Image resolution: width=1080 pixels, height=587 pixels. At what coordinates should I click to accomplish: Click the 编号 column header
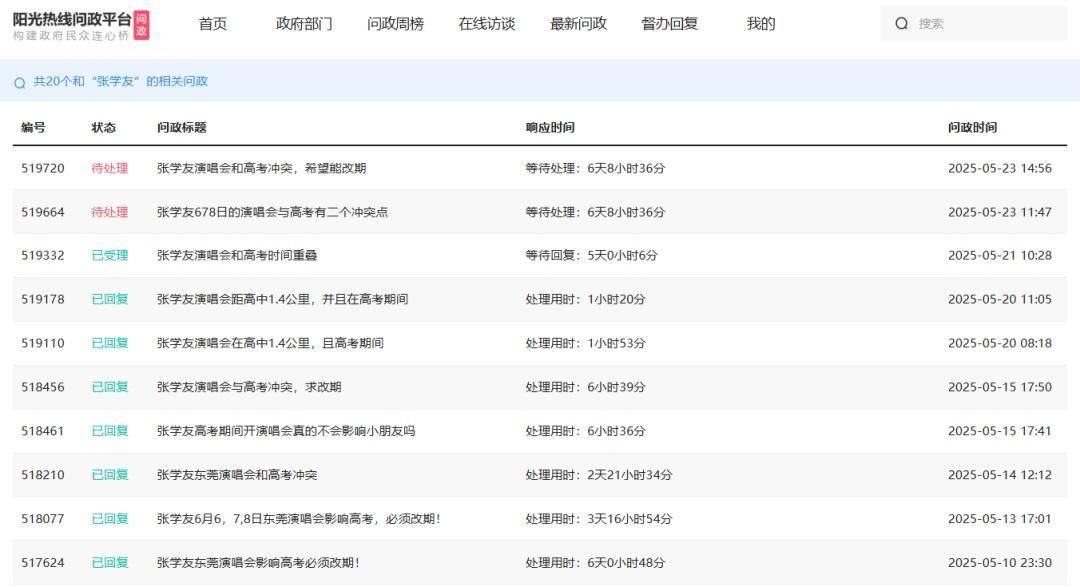[x=33, y=127]
